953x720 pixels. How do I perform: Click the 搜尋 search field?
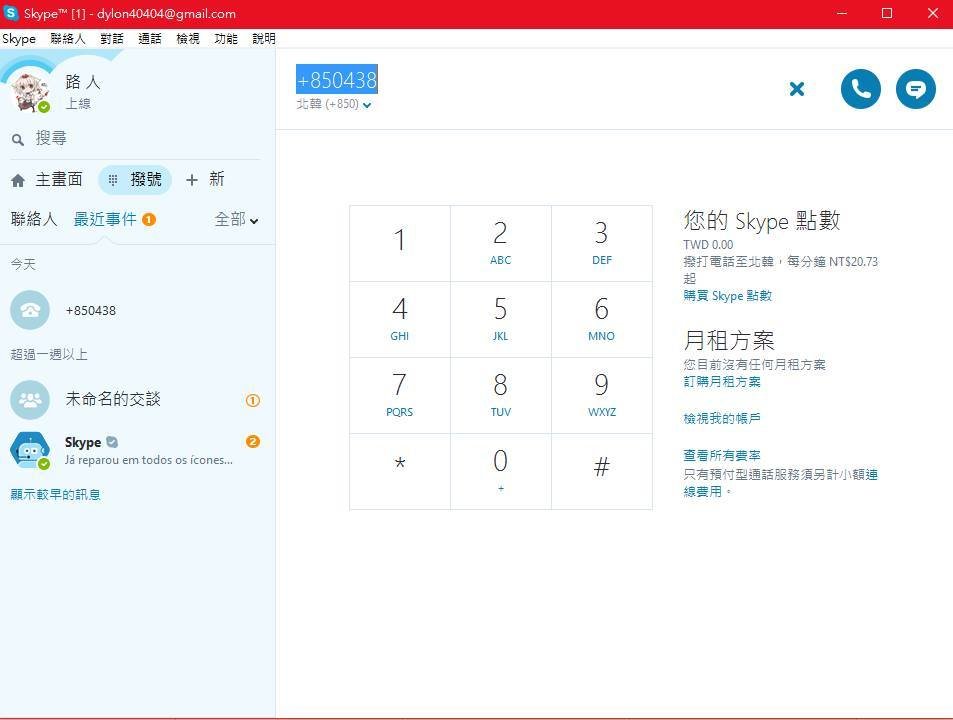tap(137, 139)
